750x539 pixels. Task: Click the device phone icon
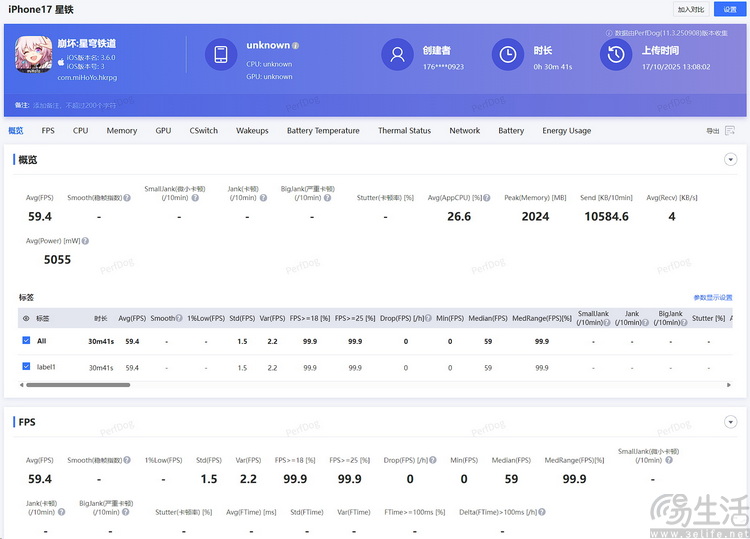point(221,54)
